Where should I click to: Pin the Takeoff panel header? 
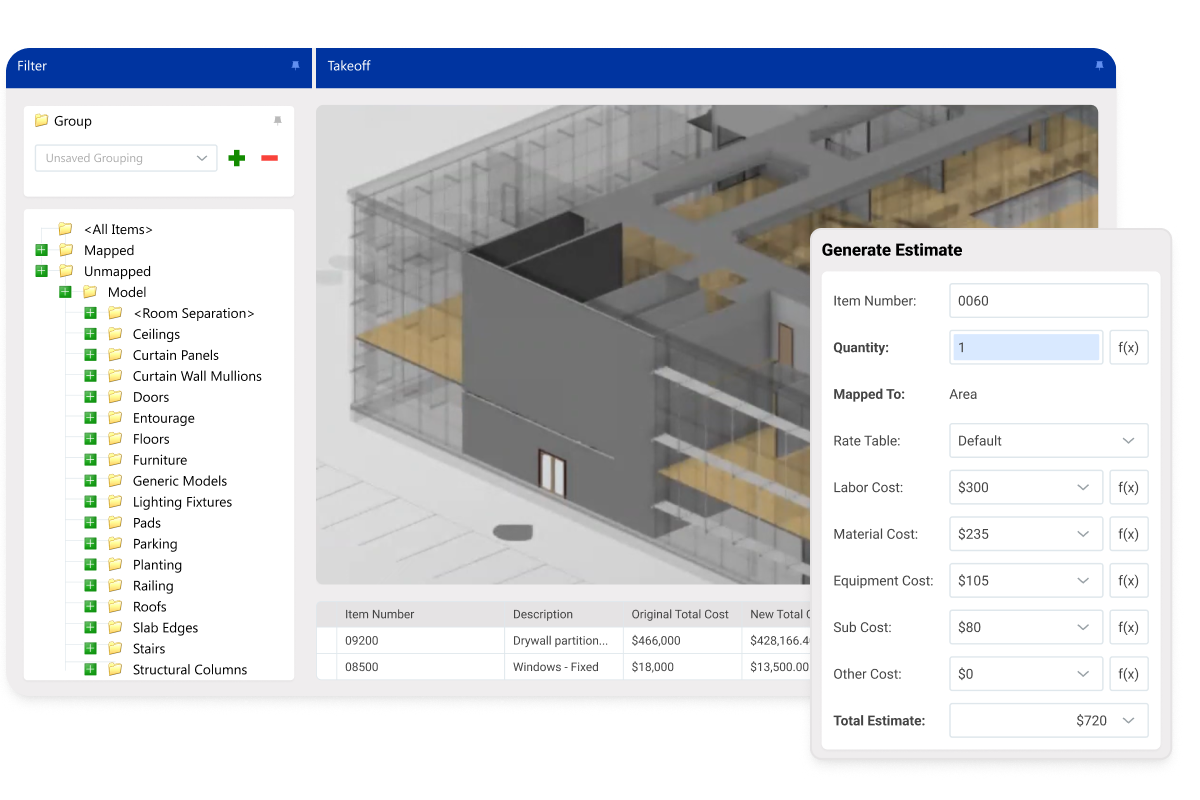[1099, 66]
